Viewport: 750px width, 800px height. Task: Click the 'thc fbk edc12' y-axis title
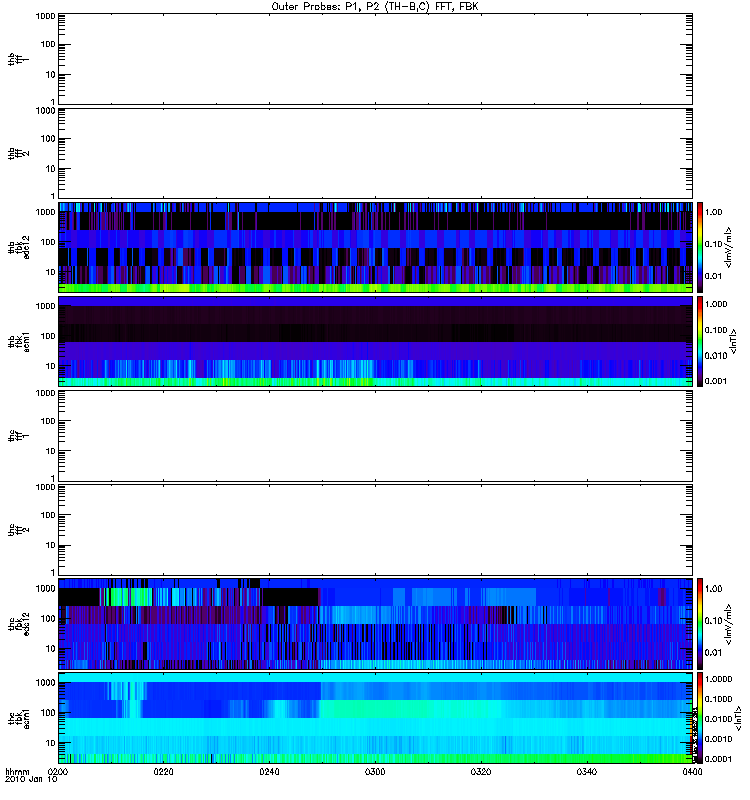[18, 623]
